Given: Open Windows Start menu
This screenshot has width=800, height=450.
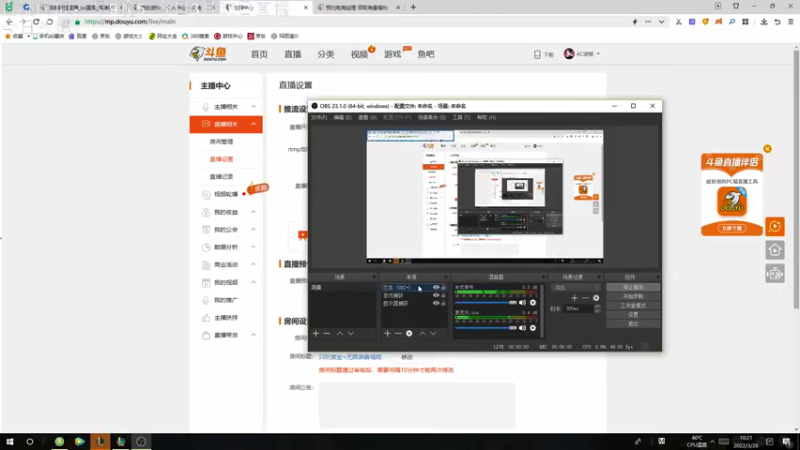Looking at the screenshot, I should (x=10, y=442).
